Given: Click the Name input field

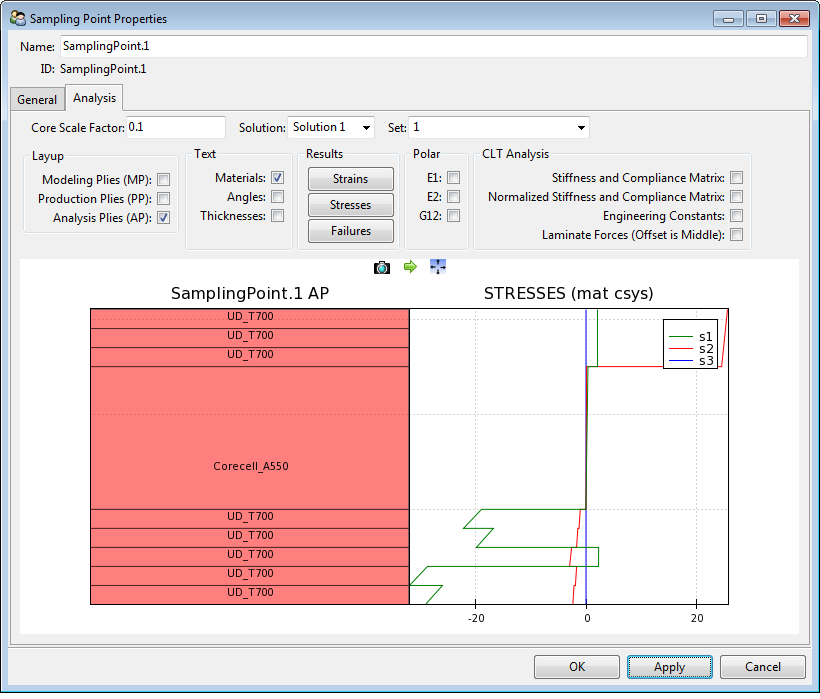Looking at the screenshot, I should click(434, 46).
